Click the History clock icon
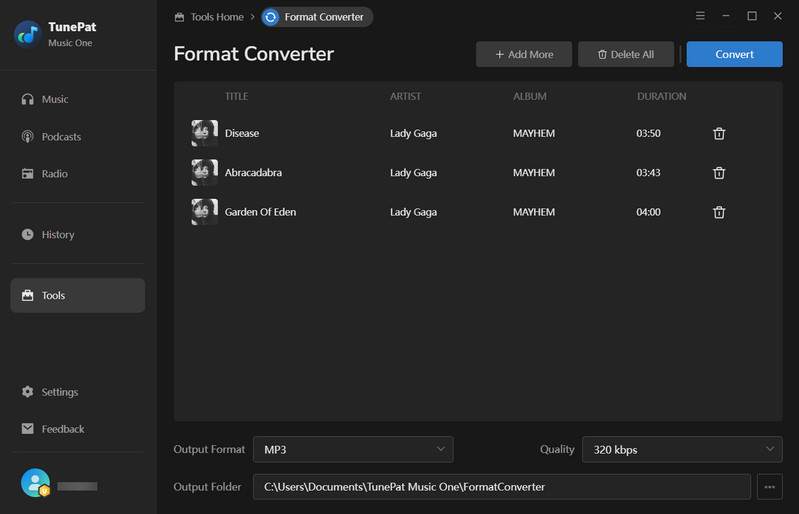Screen dimensions: 799x514 coord(28,234)
